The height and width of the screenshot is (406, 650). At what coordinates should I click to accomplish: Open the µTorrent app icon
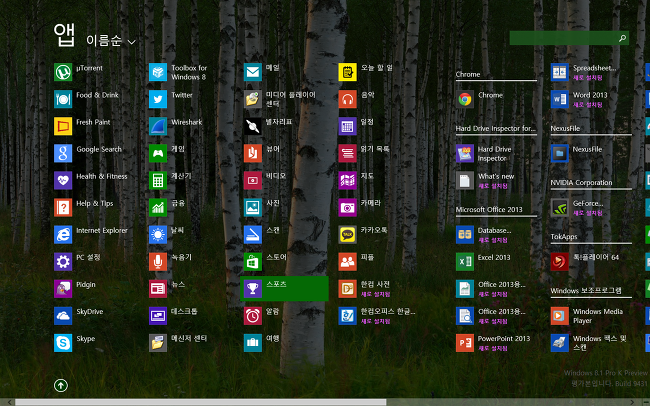[x=63, y=72]
